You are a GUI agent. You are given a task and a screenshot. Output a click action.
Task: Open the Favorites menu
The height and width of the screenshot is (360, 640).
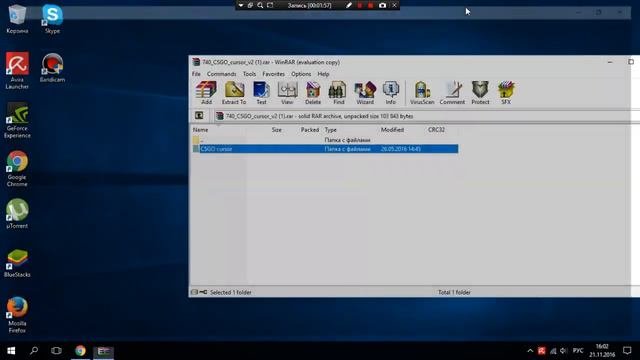coord(273,74)
